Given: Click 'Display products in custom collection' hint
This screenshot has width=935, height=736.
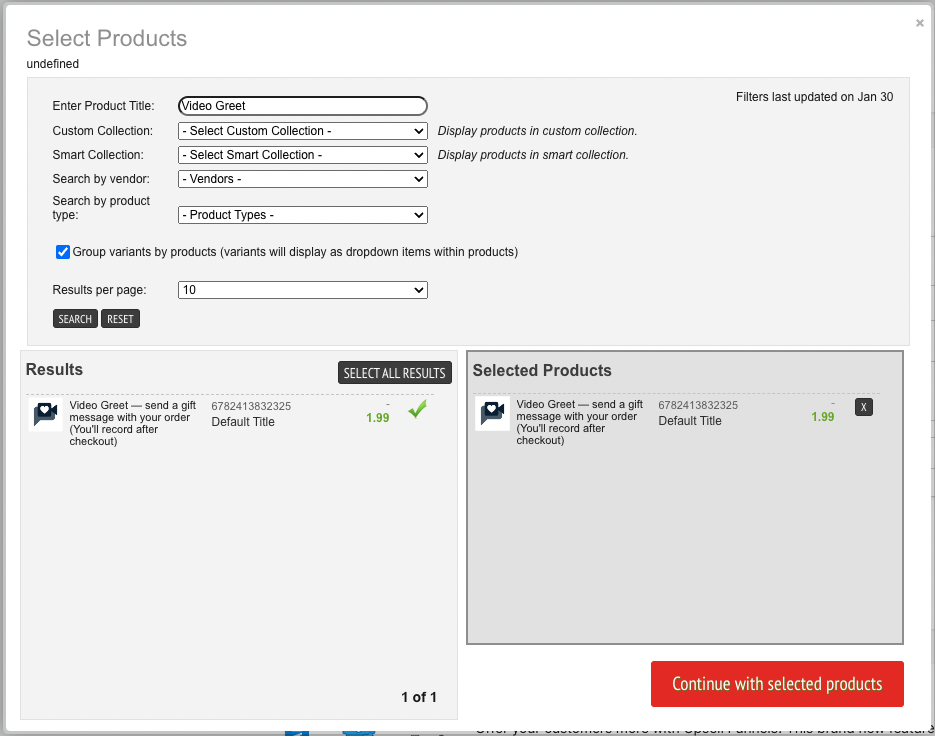Looking at the screenshot, I should 537,131.
